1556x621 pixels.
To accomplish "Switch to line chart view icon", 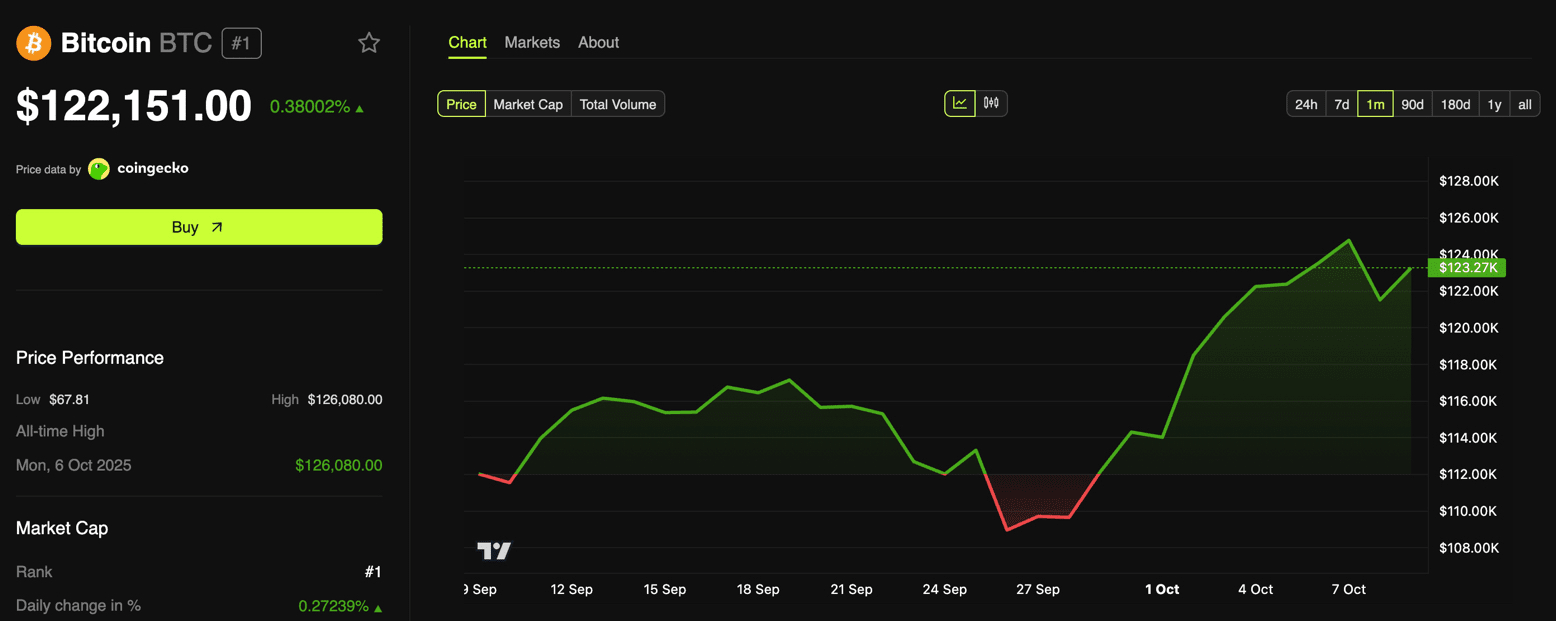I will [x=960, y=103].
